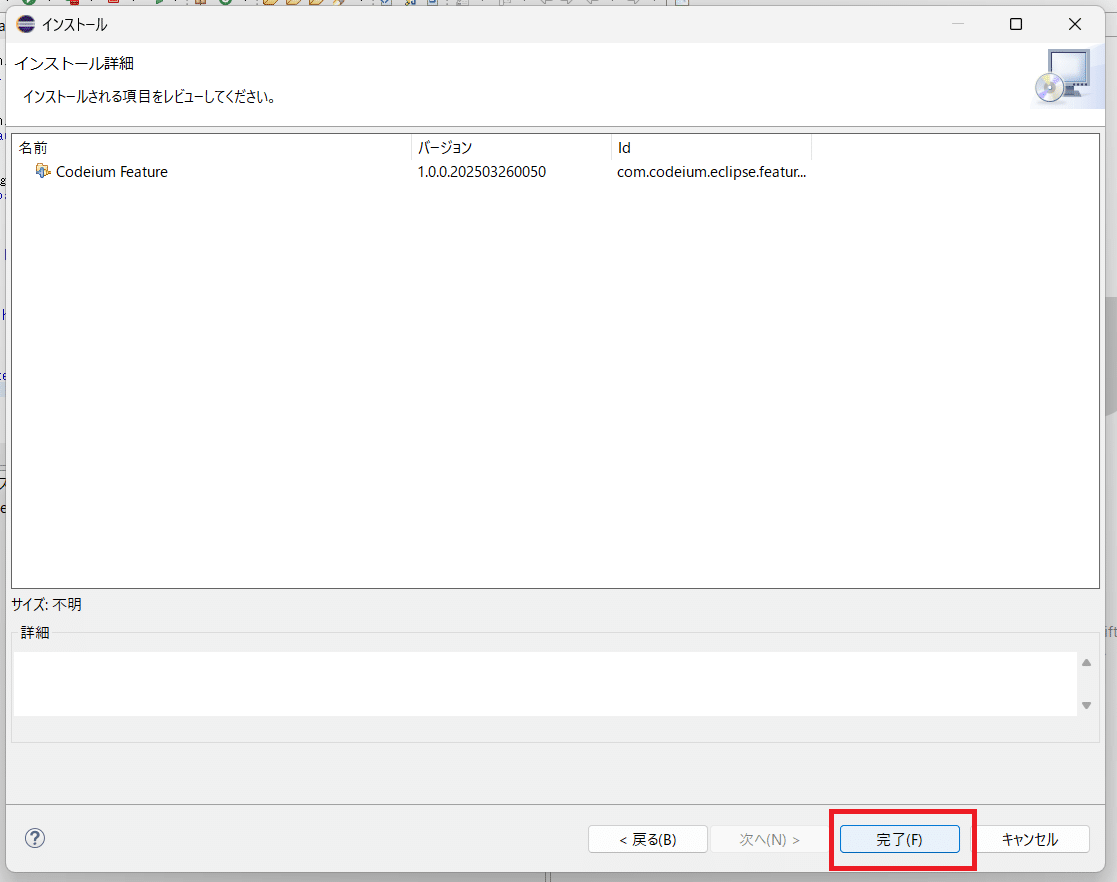
Task: Maximize the インストール dialog window
Action: [1016, 24]
